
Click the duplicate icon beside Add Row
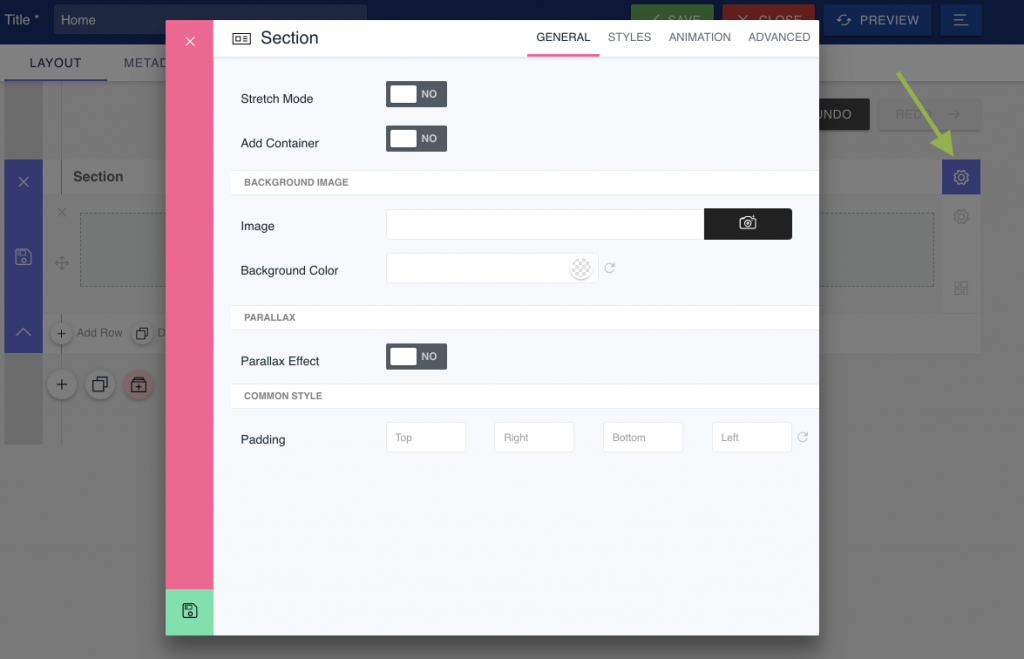[x=141, y=332]
